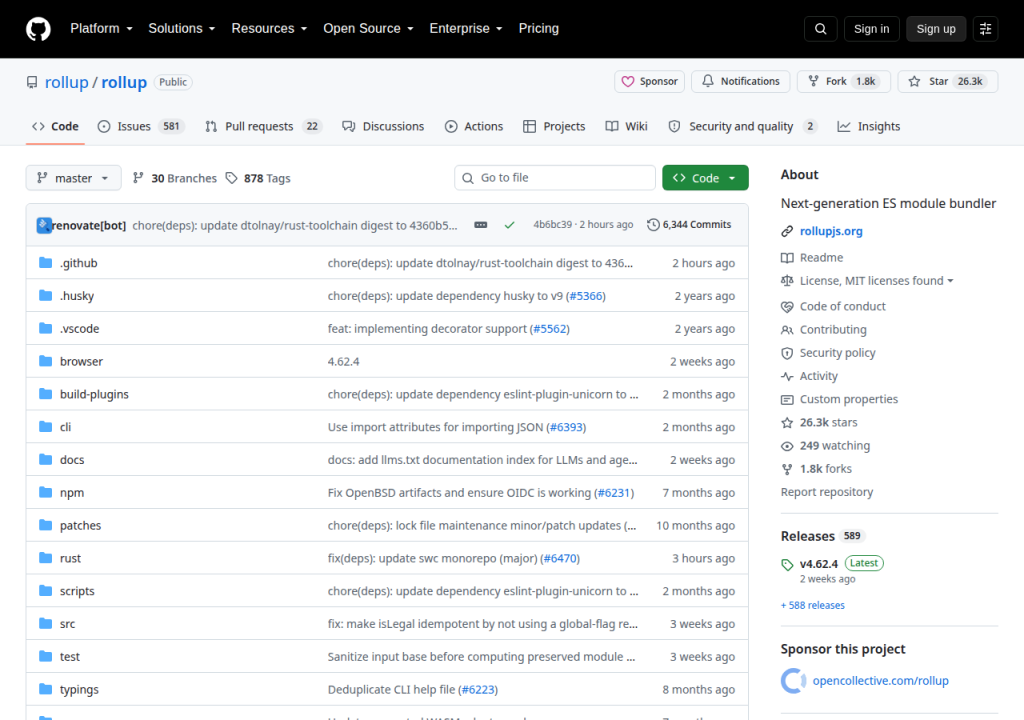Open the Pricing link
This screenshot has width=1024, height=720.
point(539,29)
